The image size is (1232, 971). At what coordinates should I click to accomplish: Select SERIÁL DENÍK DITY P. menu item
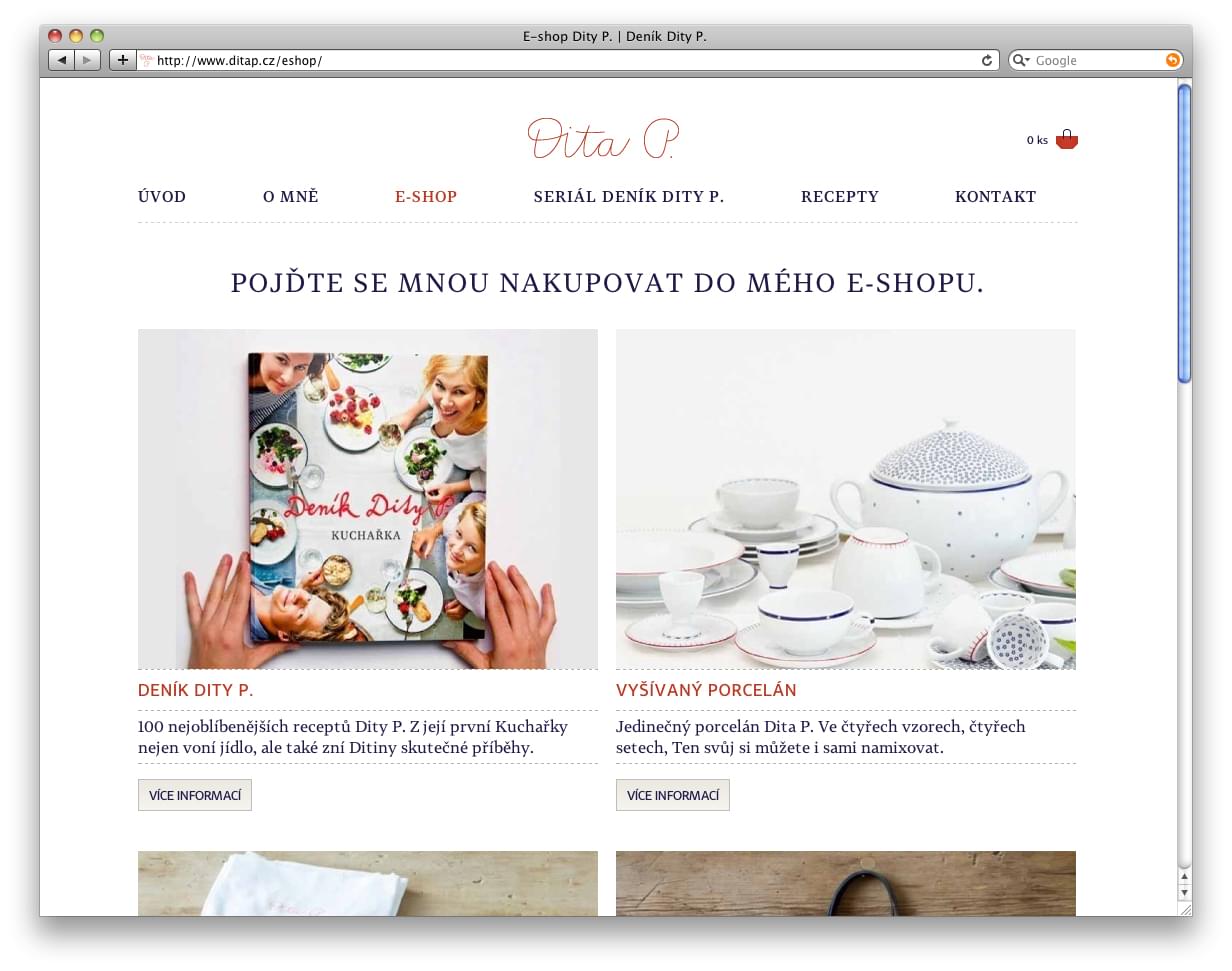(629, 197)
